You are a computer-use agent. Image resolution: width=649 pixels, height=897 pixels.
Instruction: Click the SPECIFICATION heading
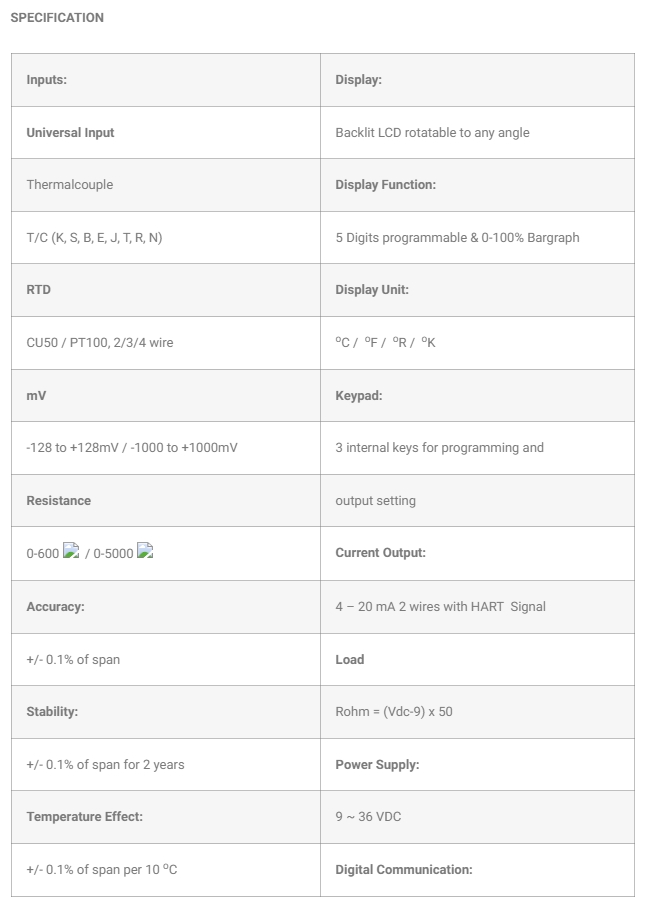tap(57, 18)
